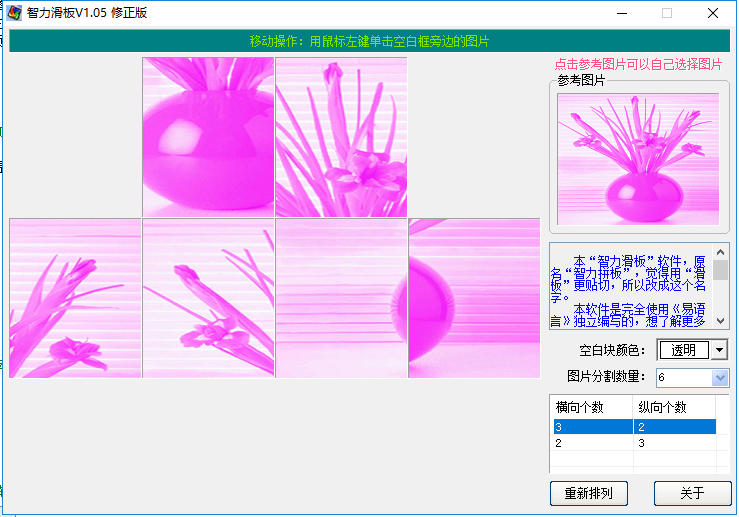Select the 3 by 2 layout row

632,427
